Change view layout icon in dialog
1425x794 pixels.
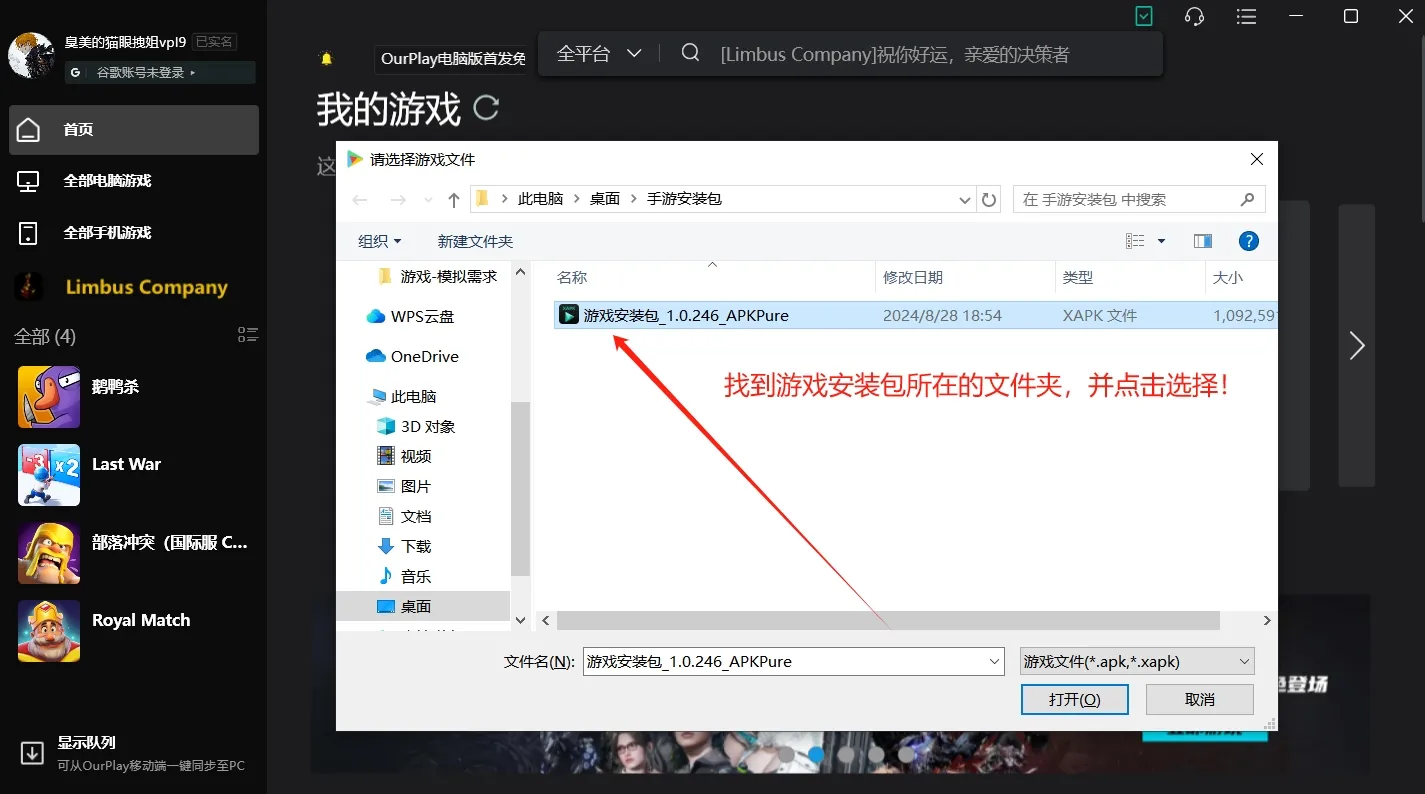[x=1135, y=241]
